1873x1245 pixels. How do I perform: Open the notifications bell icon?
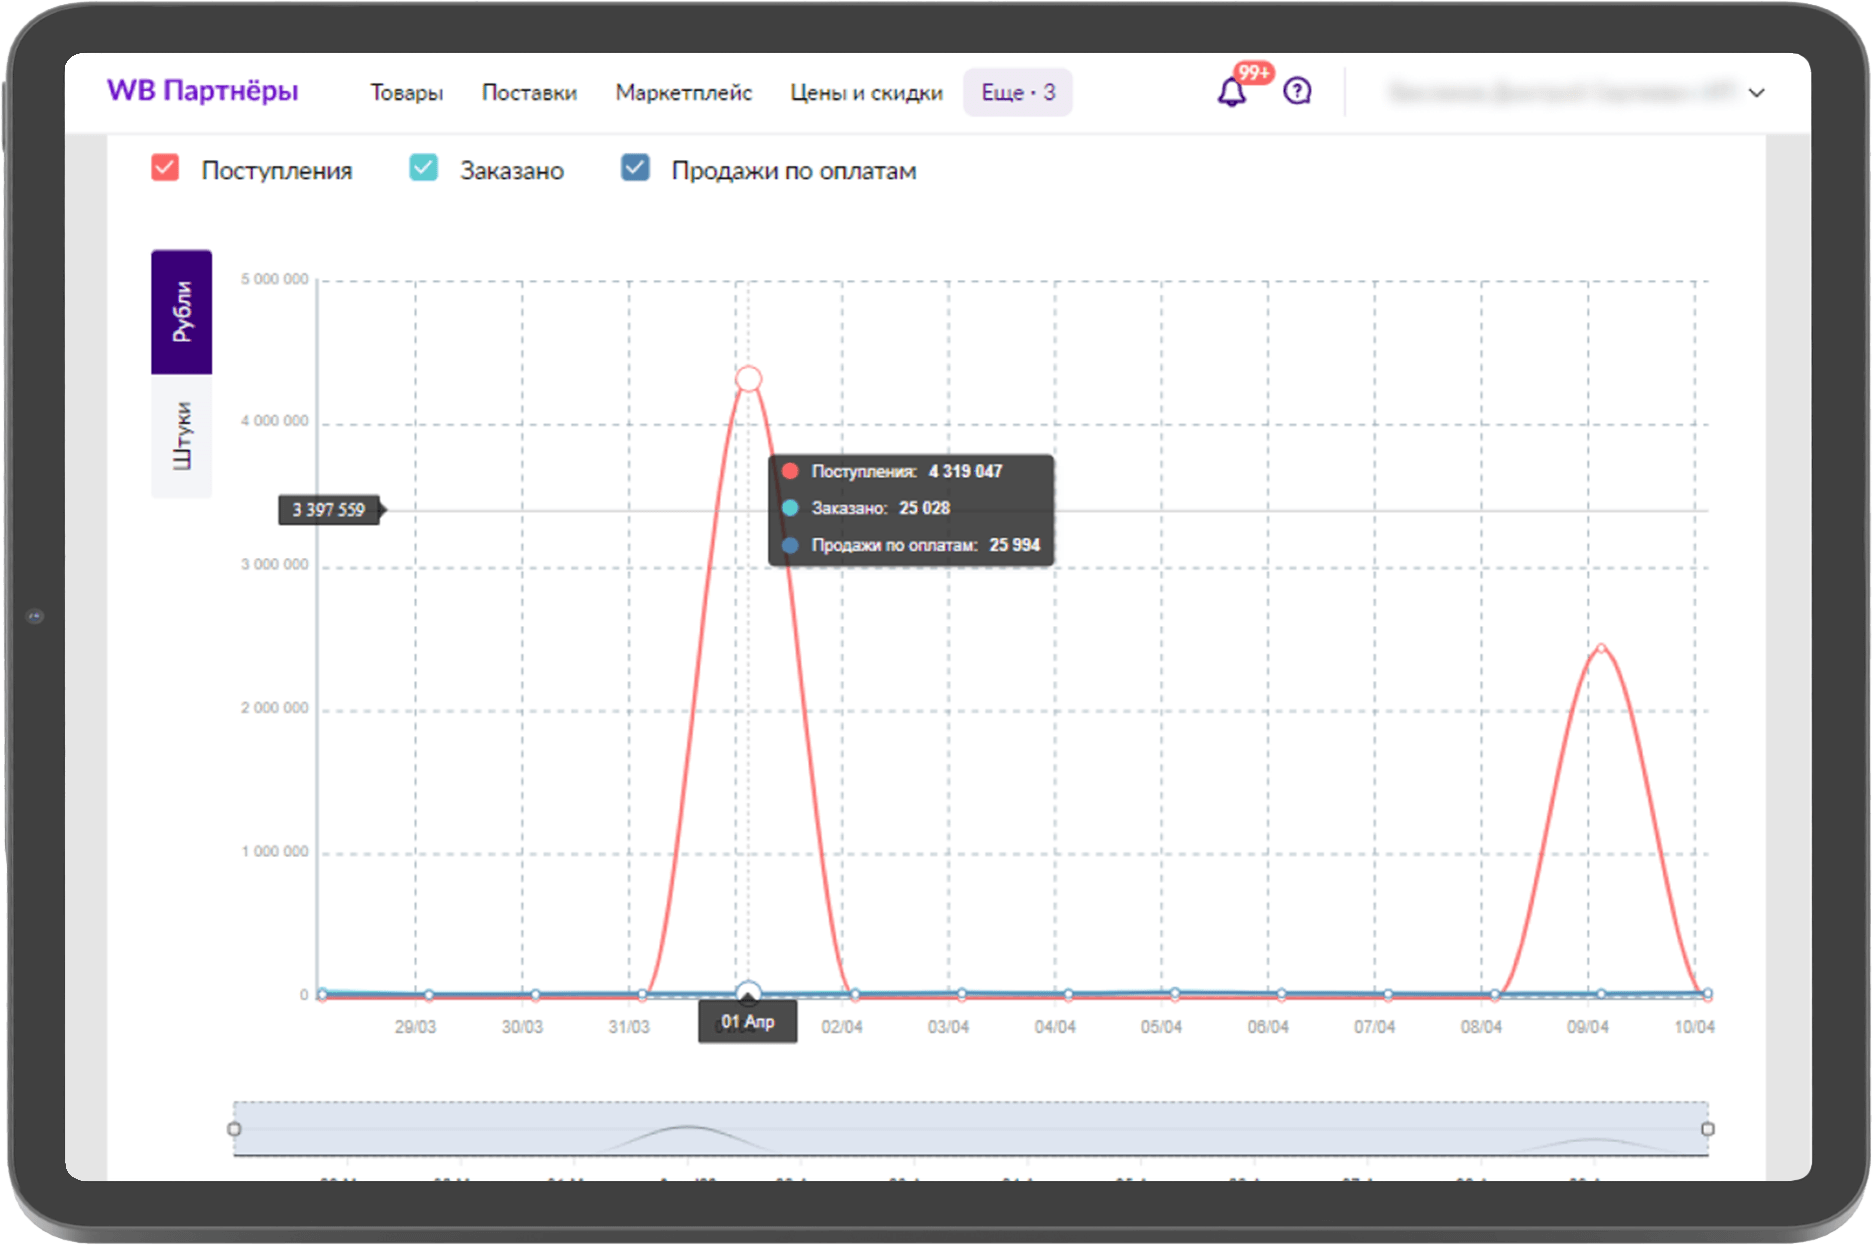point(1231,93)
